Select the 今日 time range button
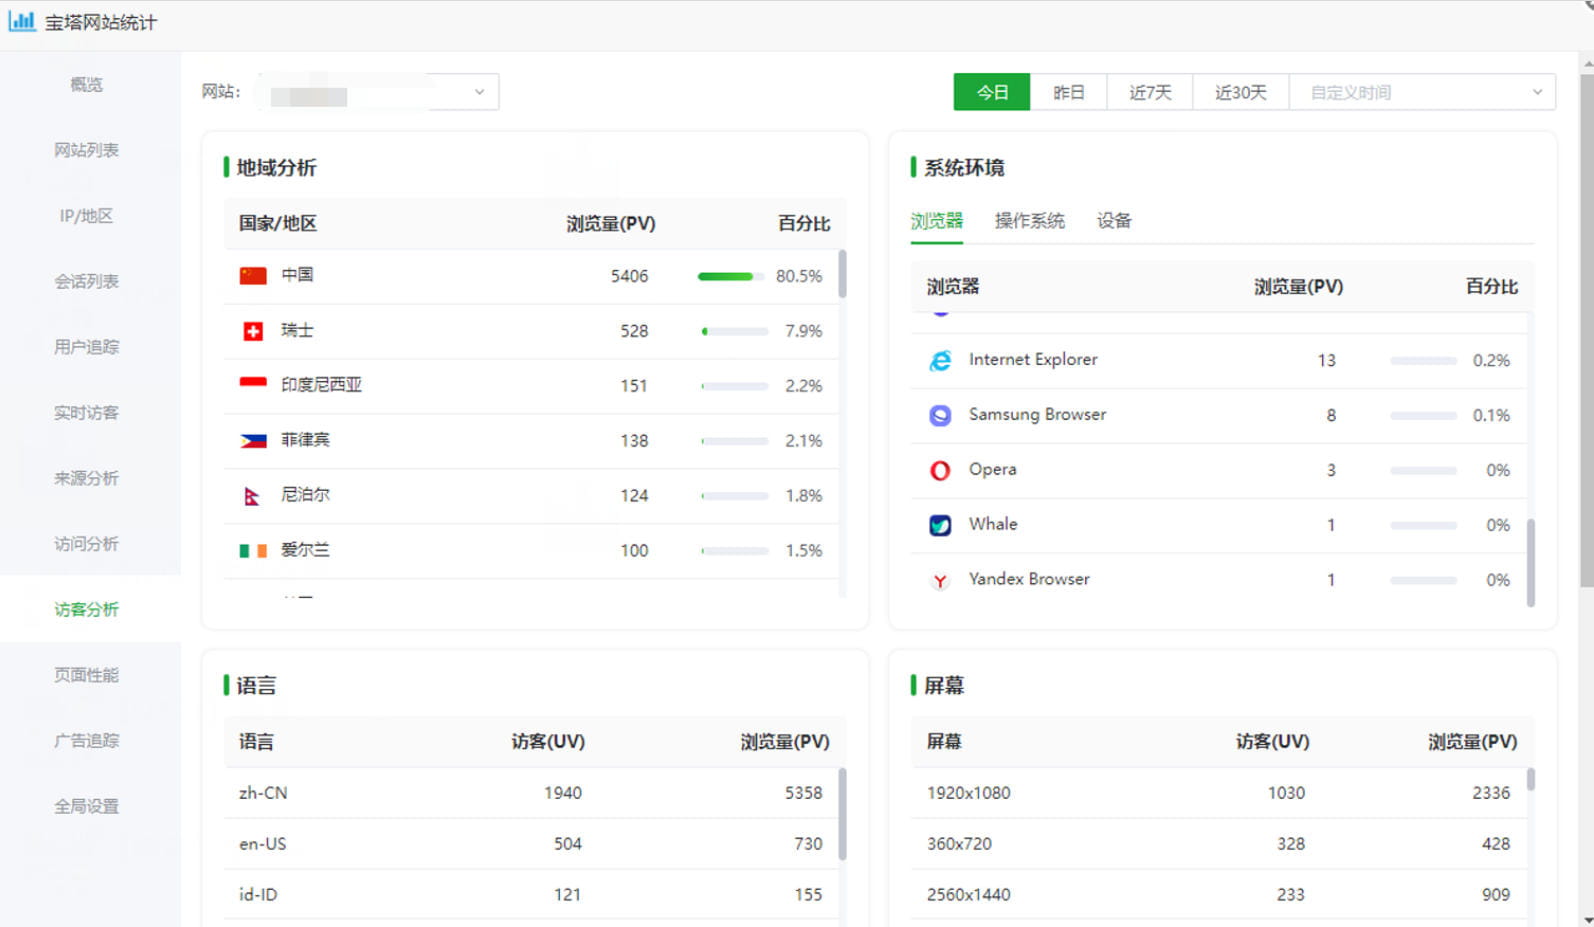 [x=992, y=92]
